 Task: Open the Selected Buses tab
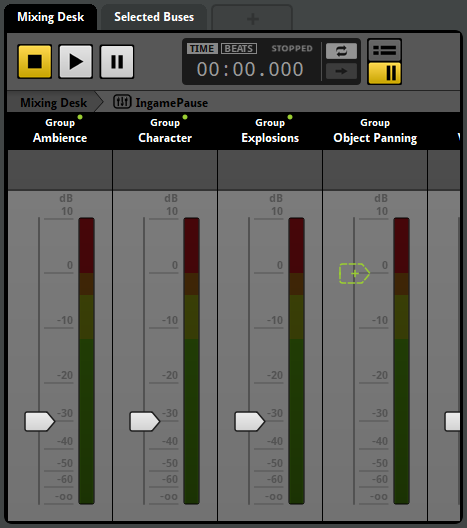coord(154,17)
